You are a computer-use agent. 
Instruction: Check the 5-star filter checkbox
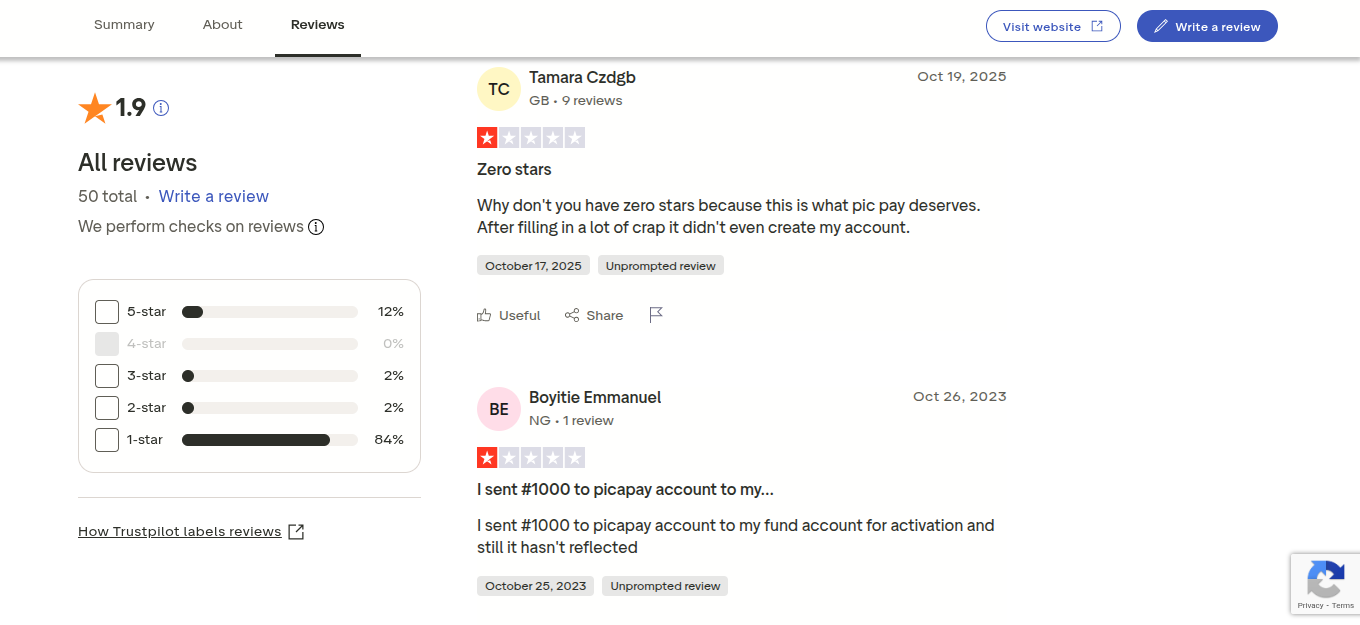pos(107,312)
